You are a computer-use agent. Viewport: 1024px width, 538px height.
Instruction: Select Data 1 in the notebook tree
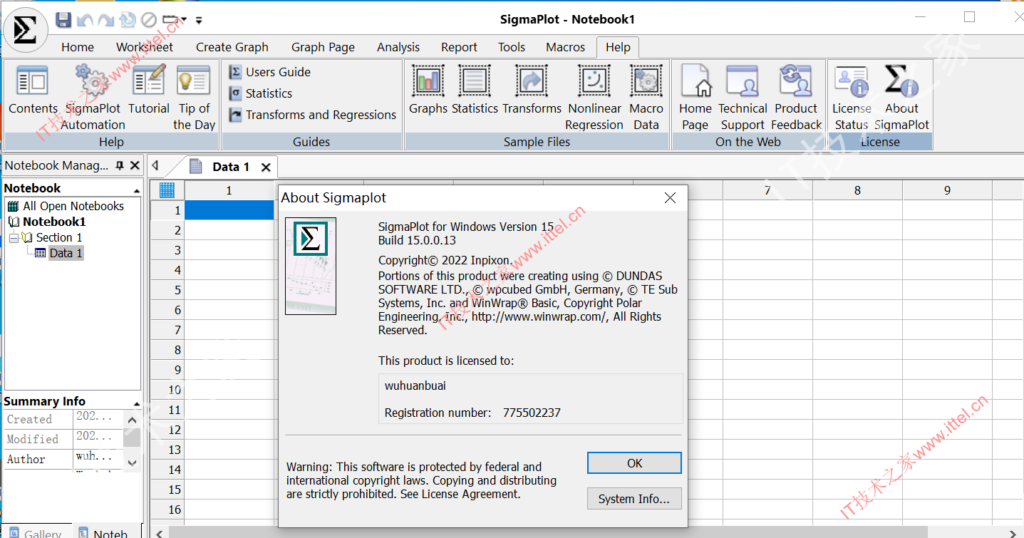point(65,254)
